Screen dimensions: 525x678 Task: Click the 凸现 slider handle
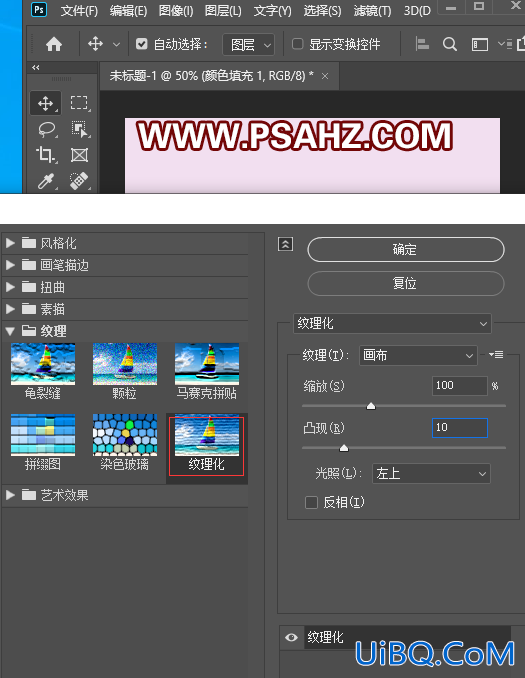pos(344,448)
